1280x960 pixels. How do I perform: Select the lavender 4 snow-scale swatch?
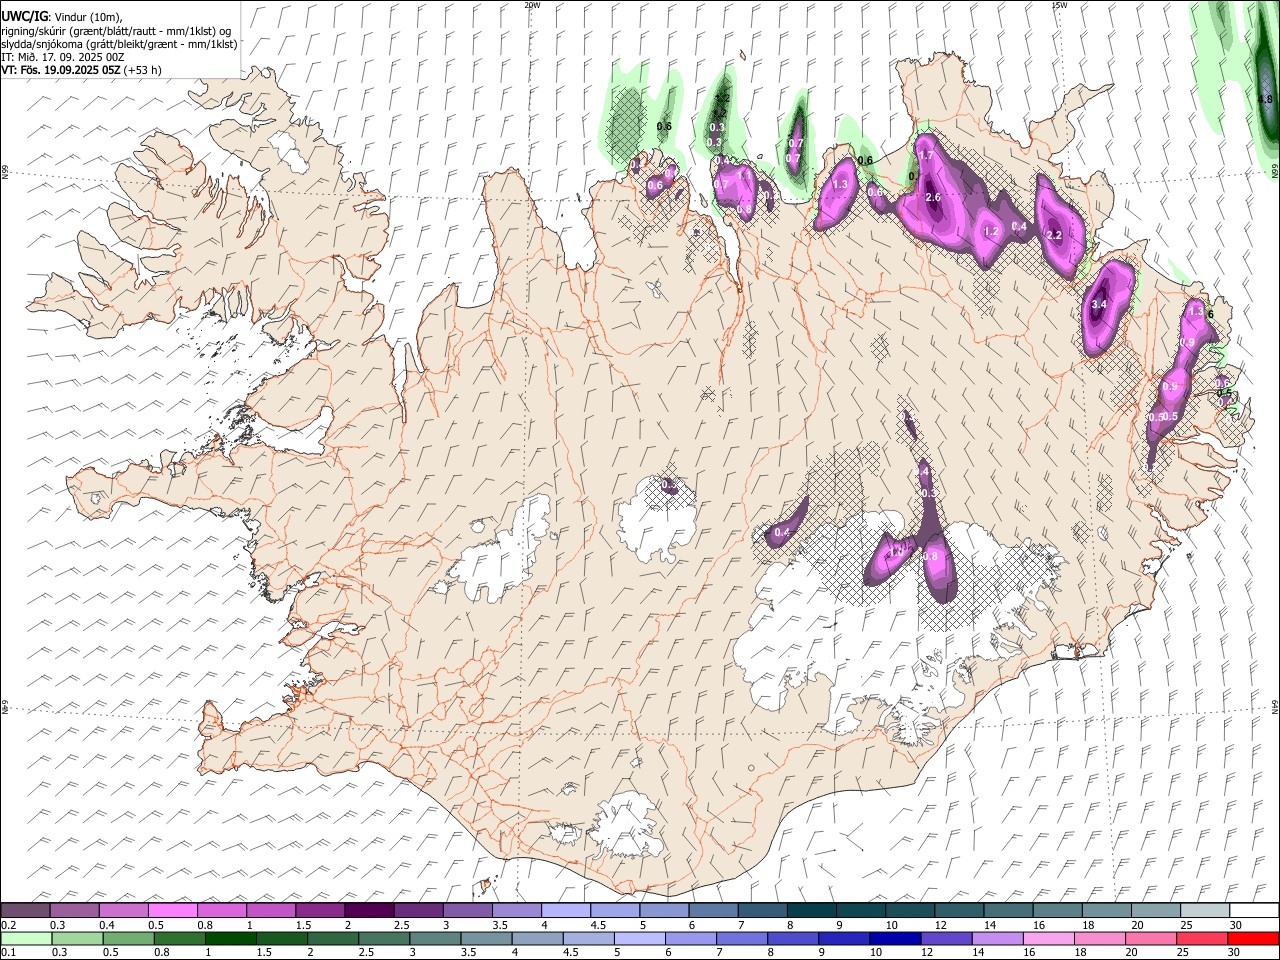coord(564,911)
